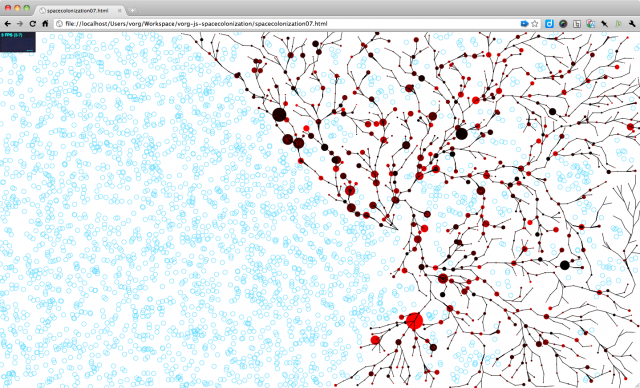Click the forward navigation arrow
The width and height of the screenshot is (640, 388).
[x=20, y=24]
